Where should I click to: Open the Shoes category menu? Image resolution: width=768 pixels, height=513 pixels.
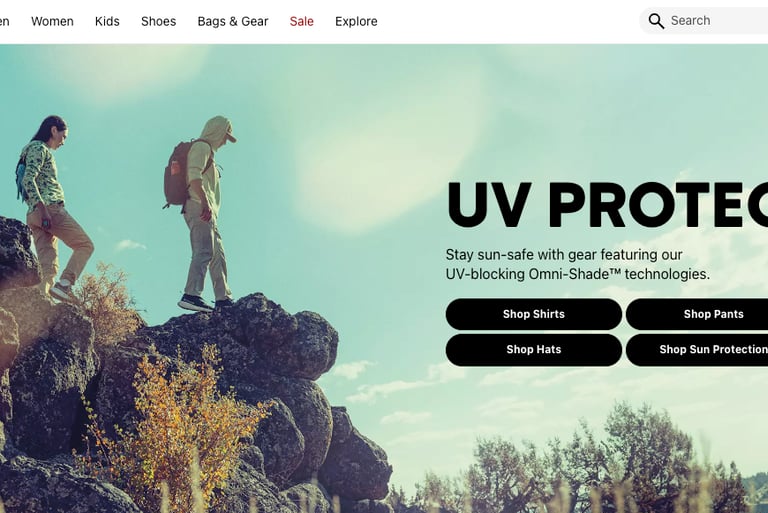point(159,22)
